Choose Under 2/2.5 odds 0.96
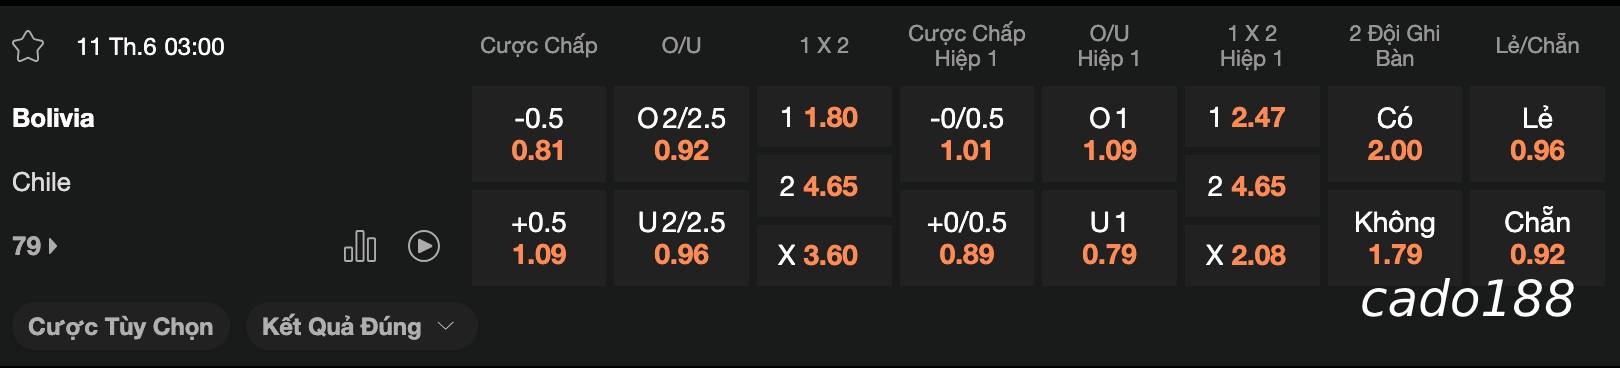Screen dimensions: 1620x368 pyautogui.click(x=681, y=238)
